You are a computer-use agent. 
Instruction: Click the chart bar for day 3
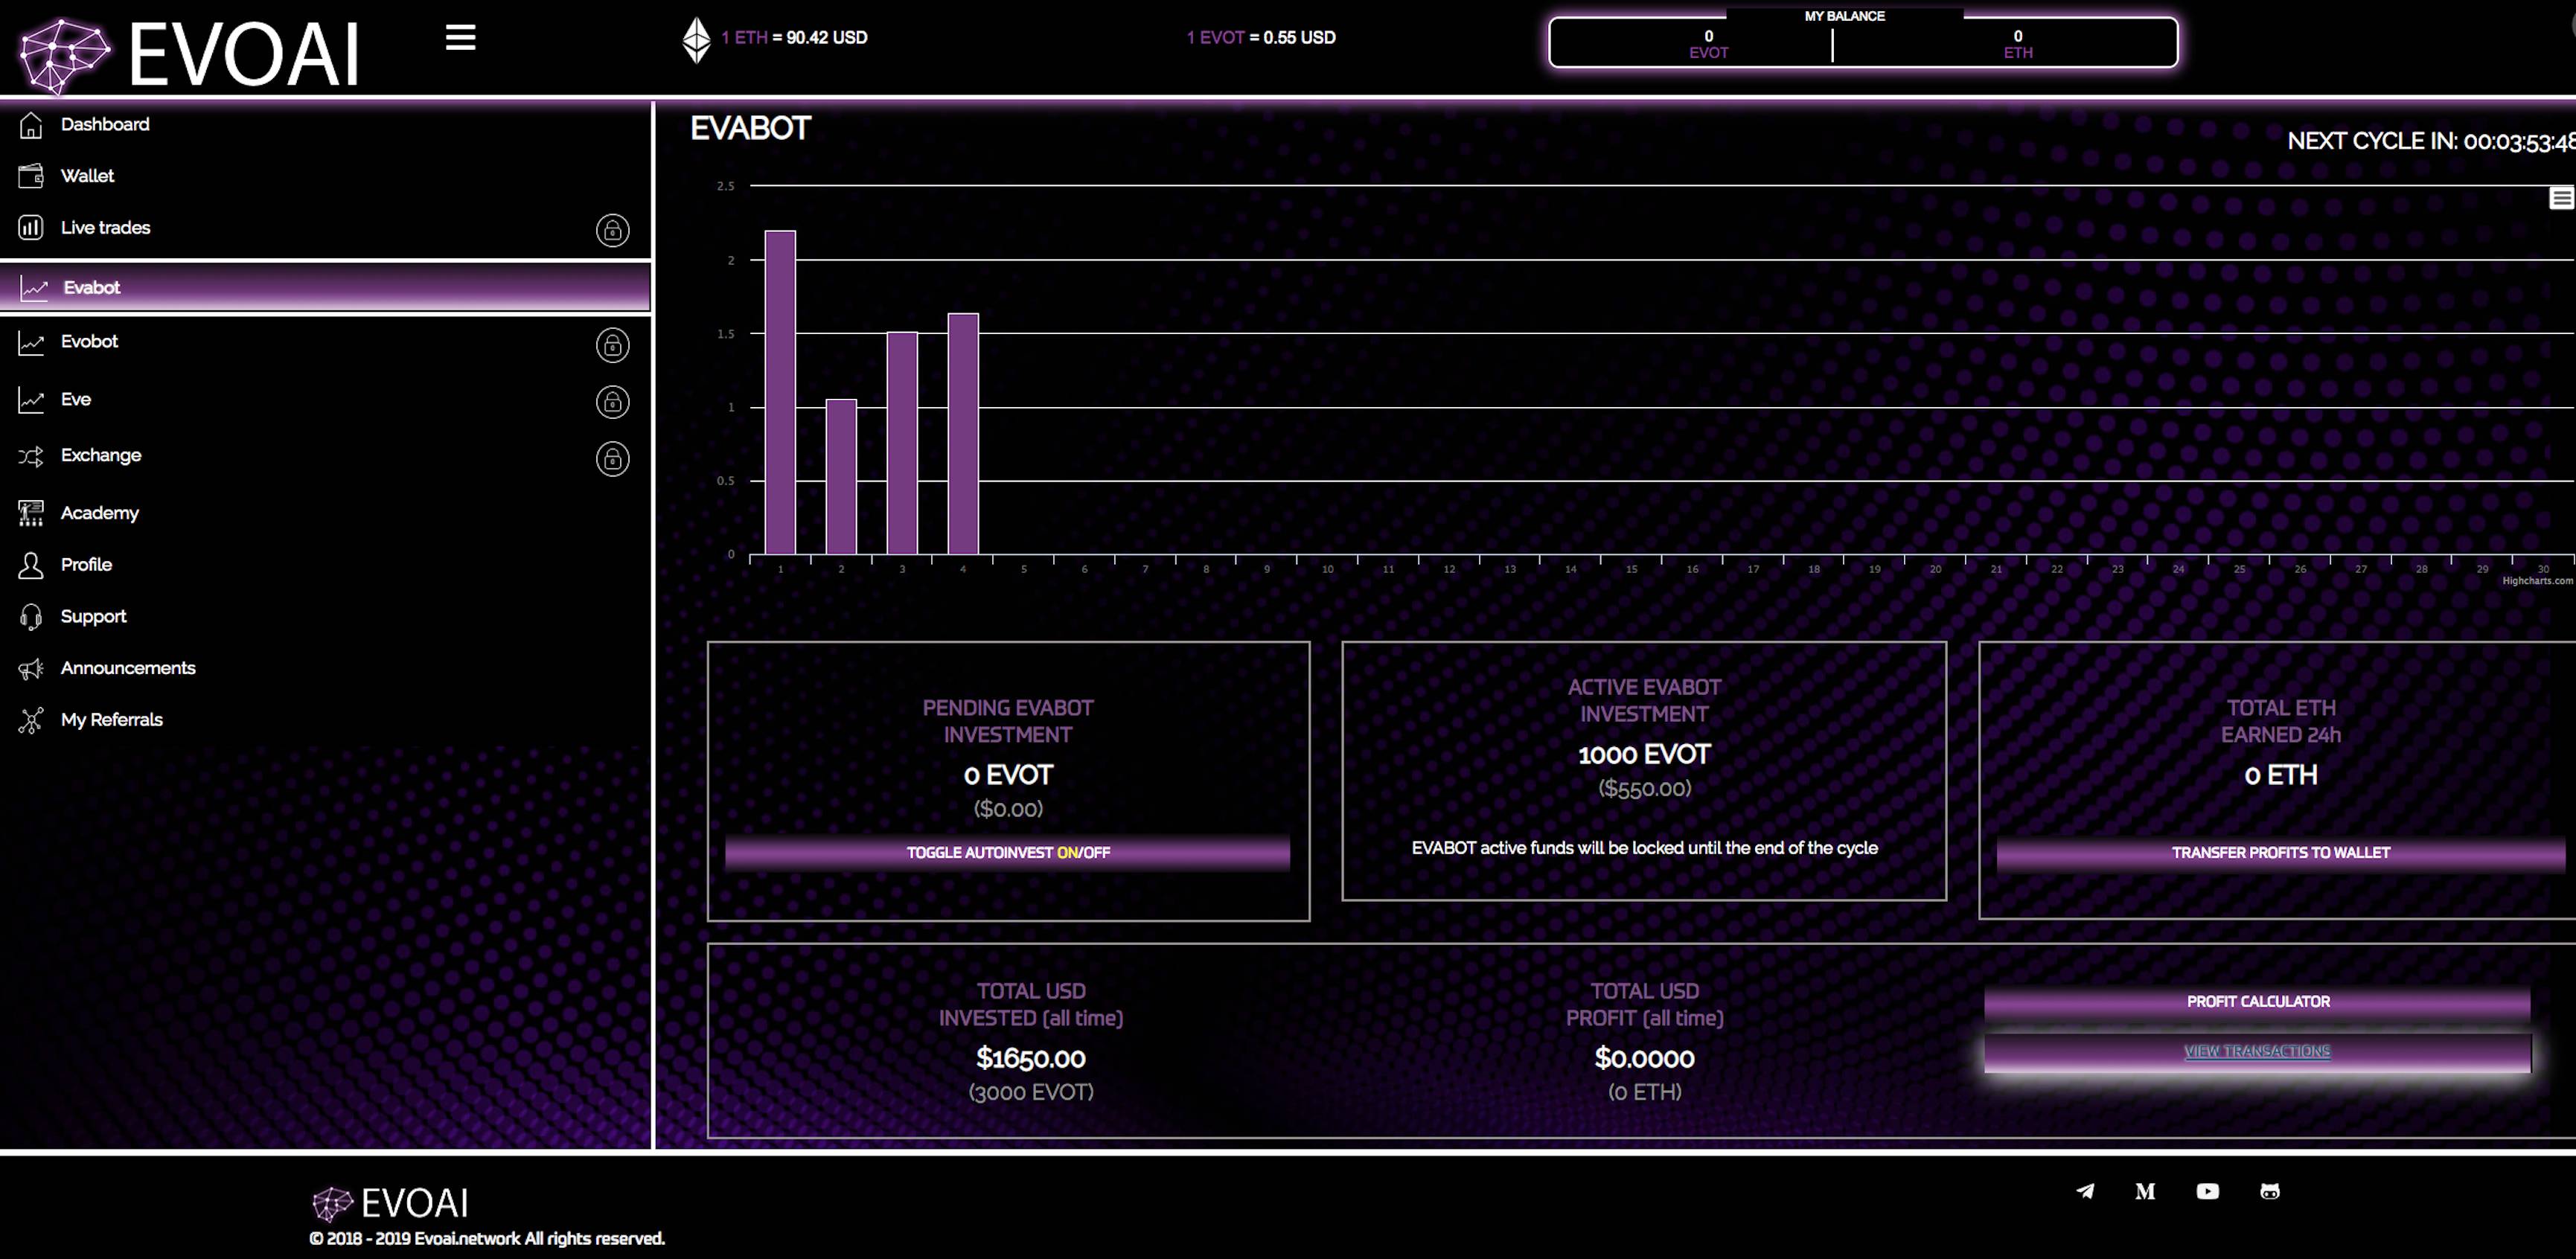[x=902, y=443]
